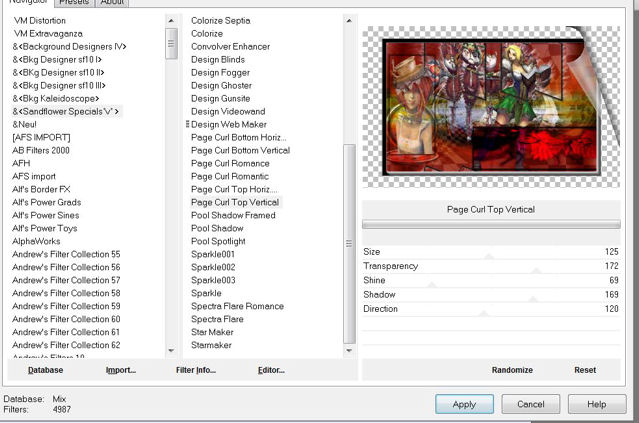Screen dimensions: 639x423
Task: Choose Page Curl Top Horiz... filter
Action: click(x=234, y=189)
